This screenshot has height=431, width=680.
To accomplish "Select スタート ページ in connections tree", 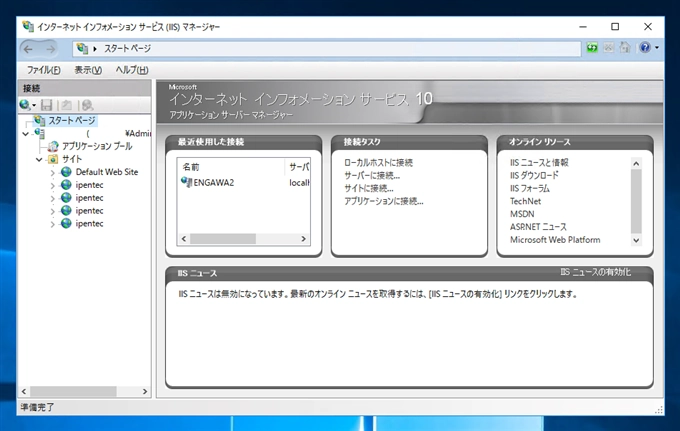I will point(72,121).
